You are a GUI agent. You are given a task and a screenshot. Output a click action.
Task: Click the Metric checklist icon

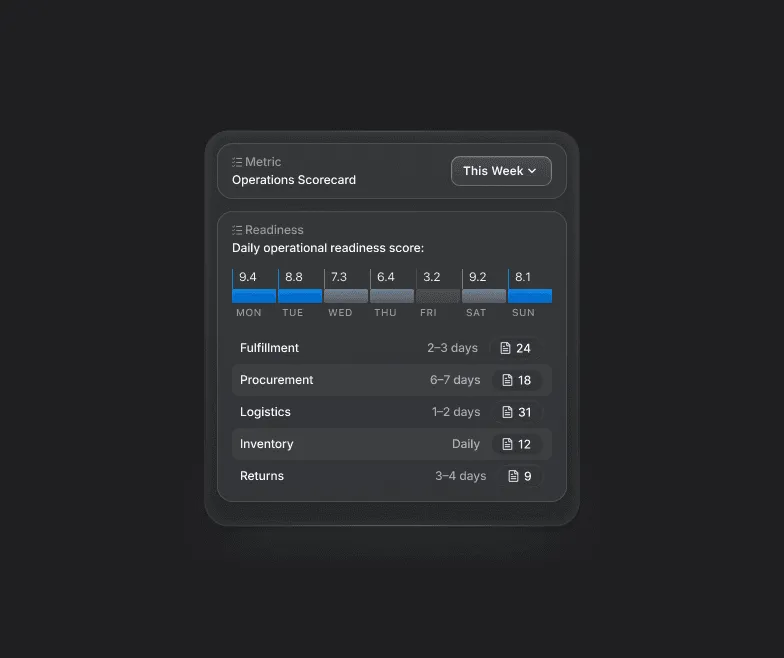(x=237, y=162)
